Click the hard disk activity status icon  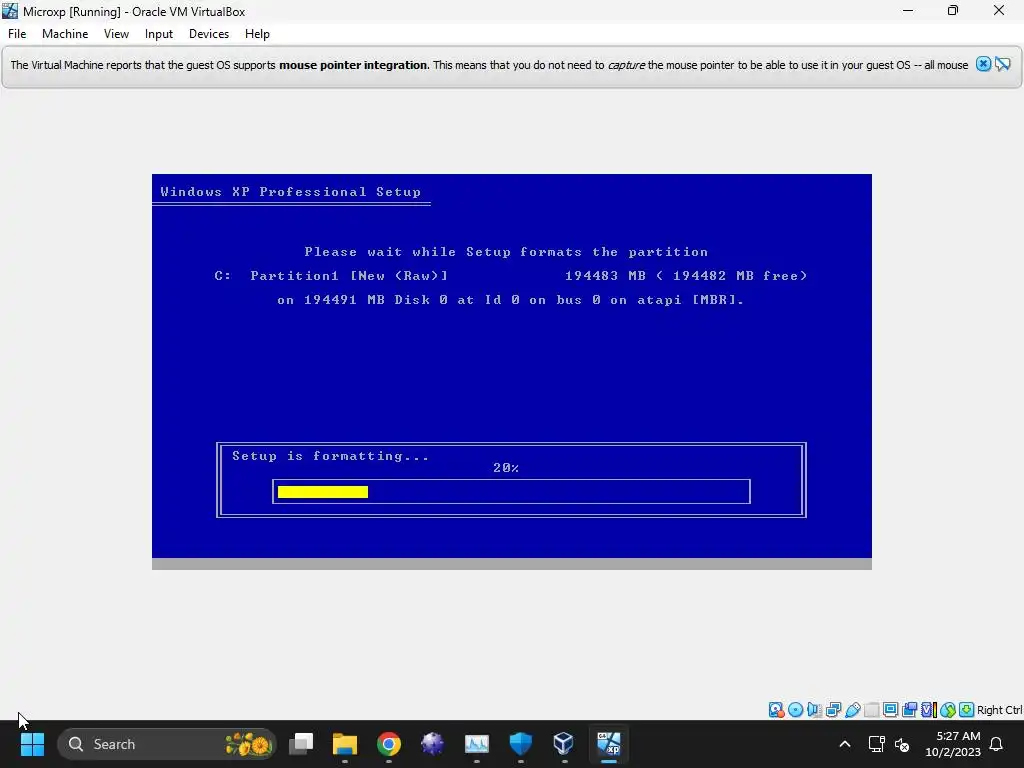click(x=776, y=710)
